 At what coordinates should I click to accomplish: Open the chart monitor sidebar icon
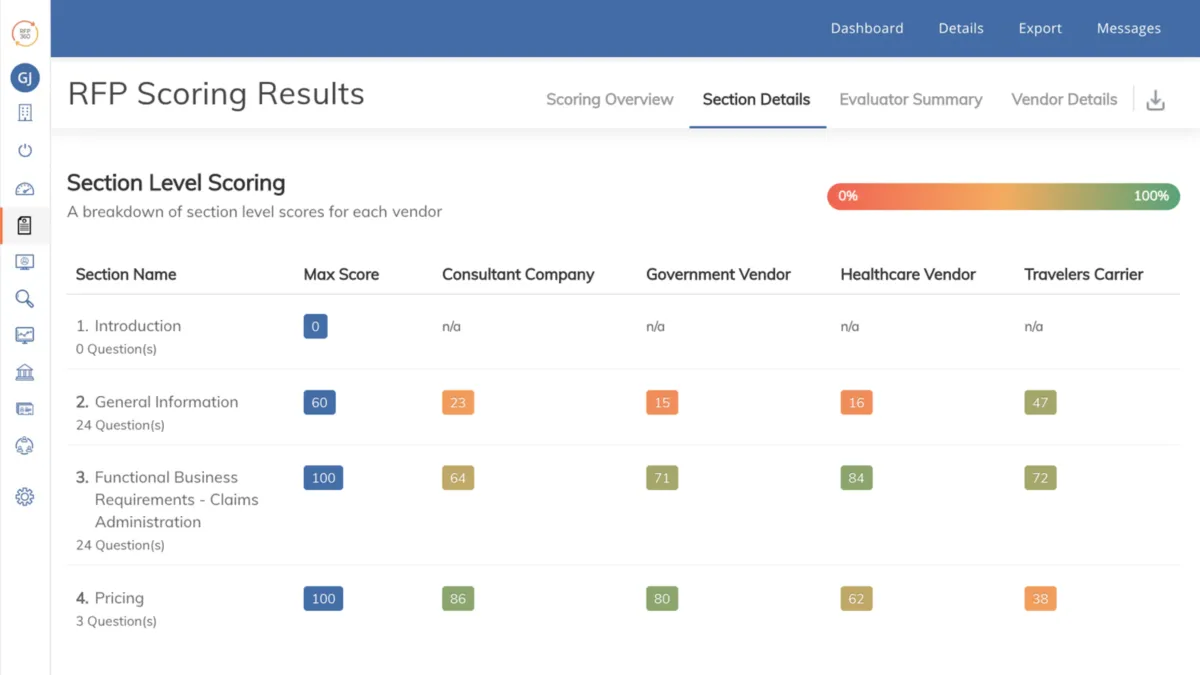click(25, 336)
